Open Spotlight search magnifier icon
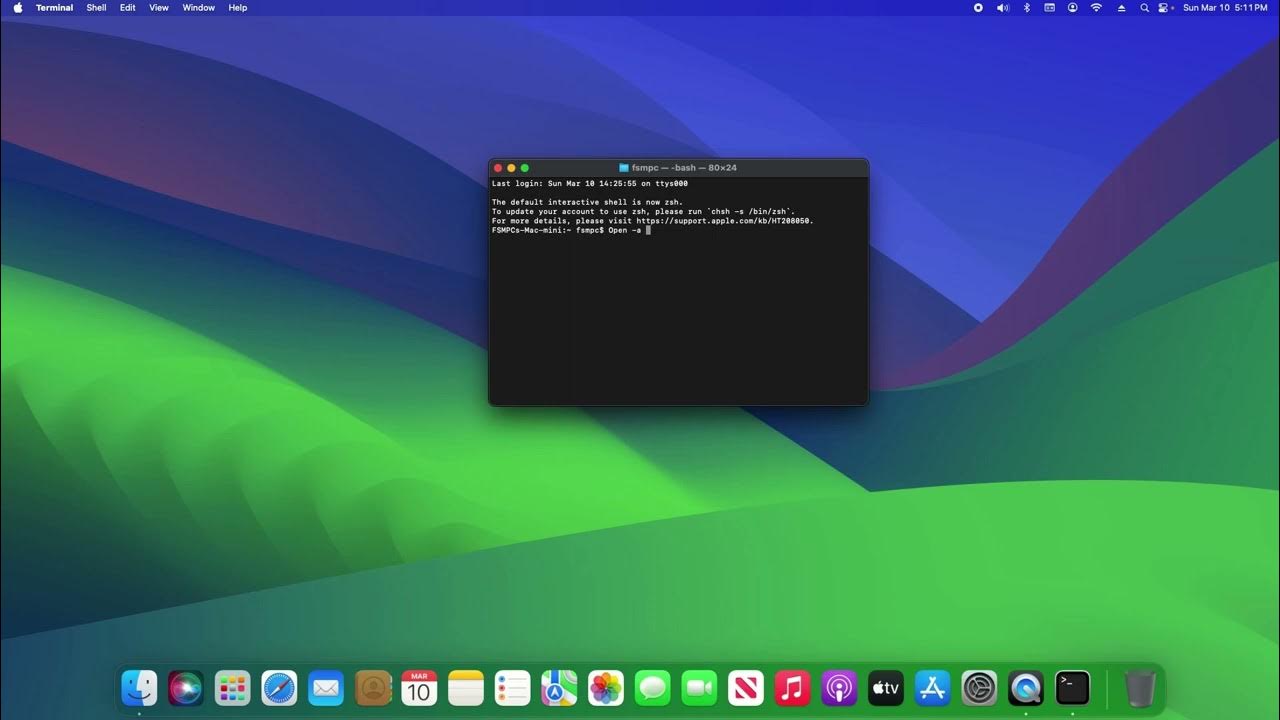The width and height of the screenshot is (1280, 720). click(1144, 7)
